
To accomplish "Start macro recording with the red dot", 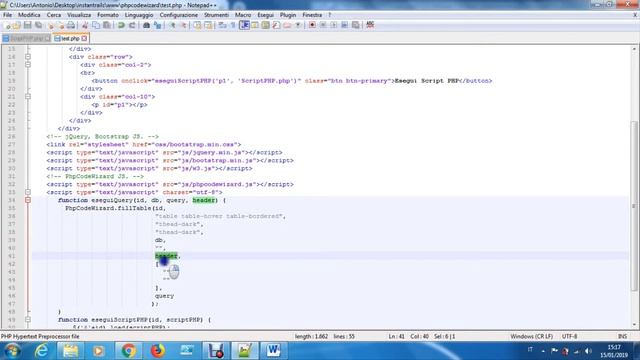I will coord(312,25).
